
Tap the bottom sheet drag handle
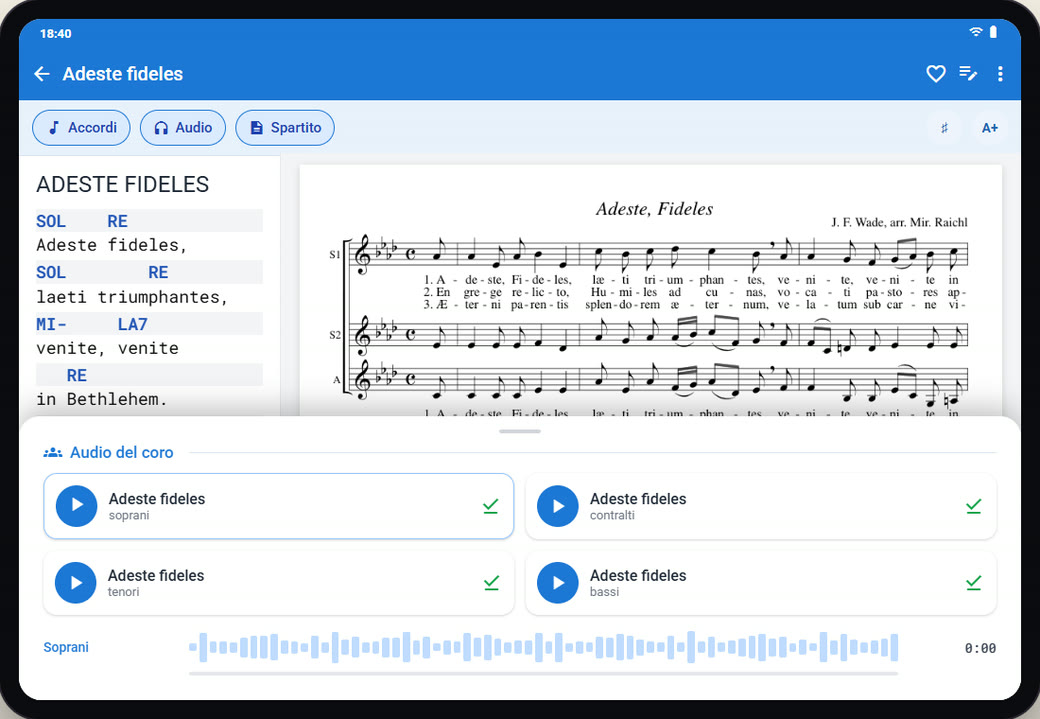(x=520, y=431)
